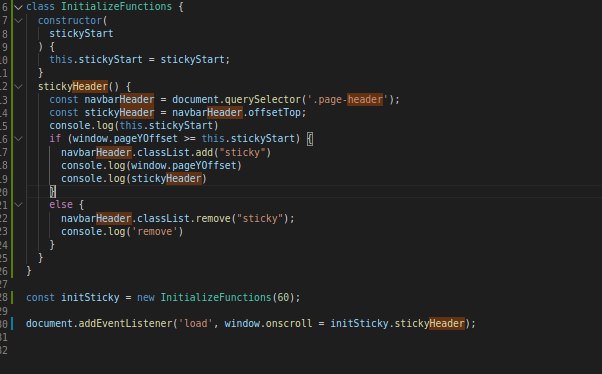The image size is (602, 374).
Task: Click 'navbarHeader.classList.add("sticky")' line
Action: (166, 152)
